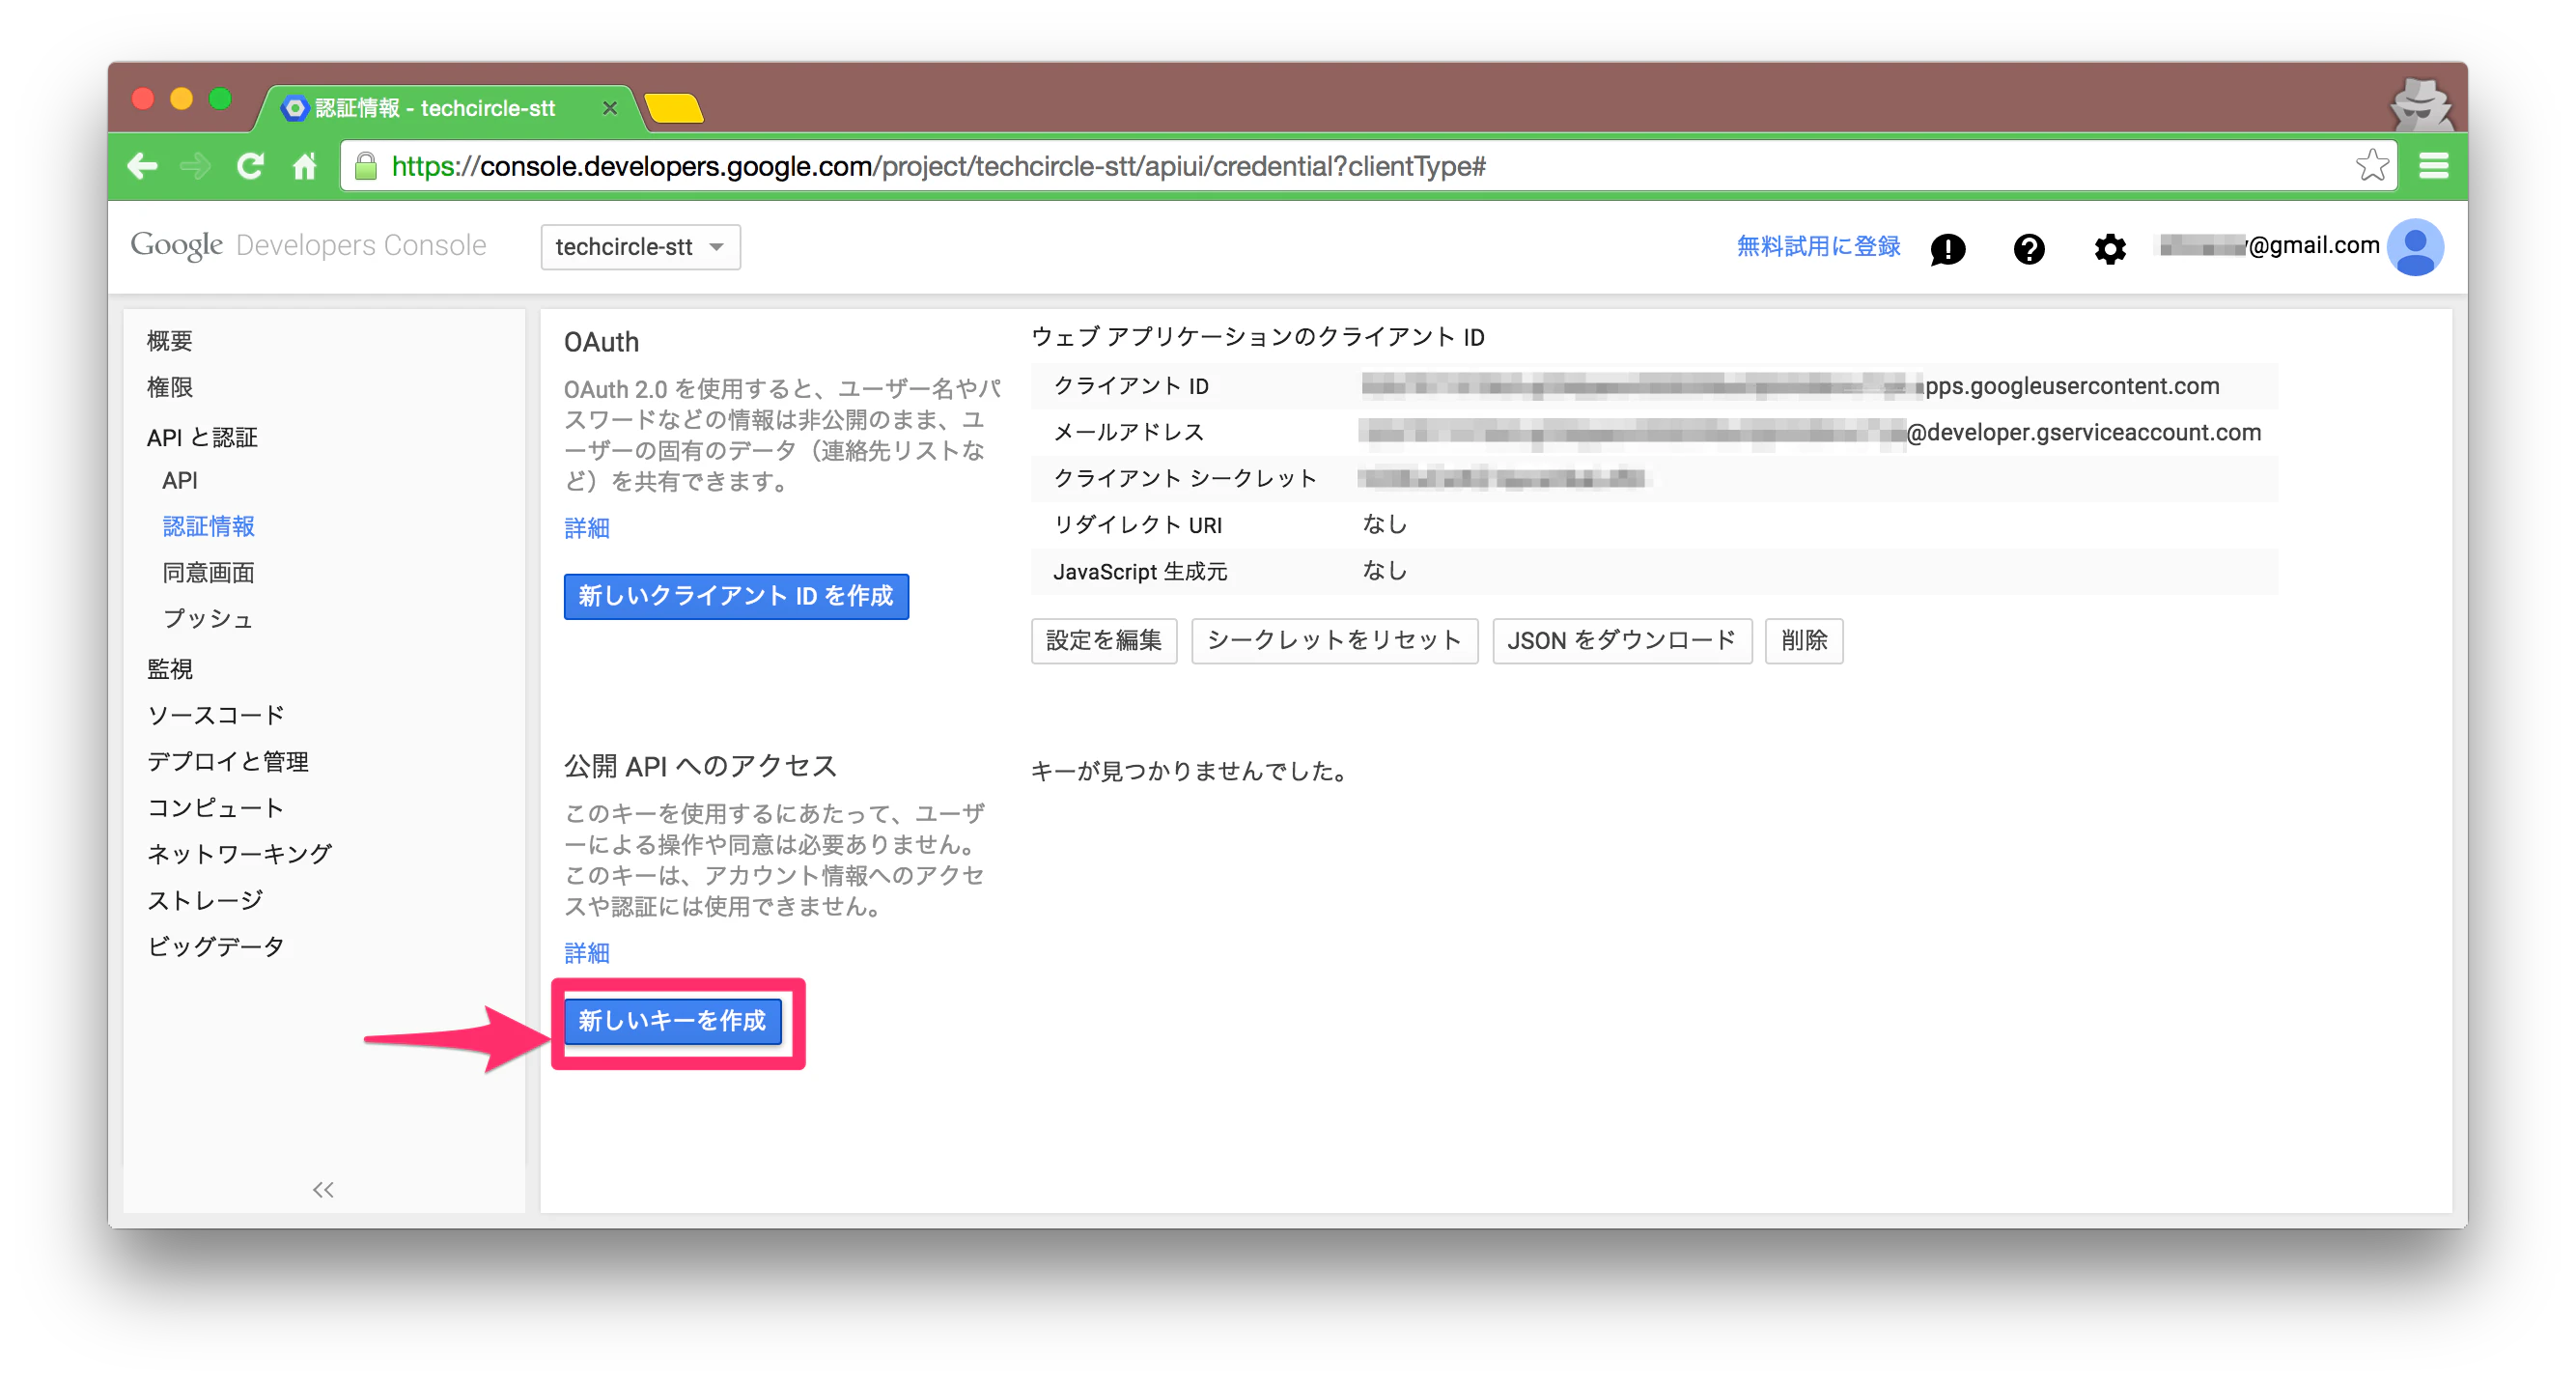Click 新しいキーを作成 button
The image size is (2576, 1383).
[x=673, y=1021]
